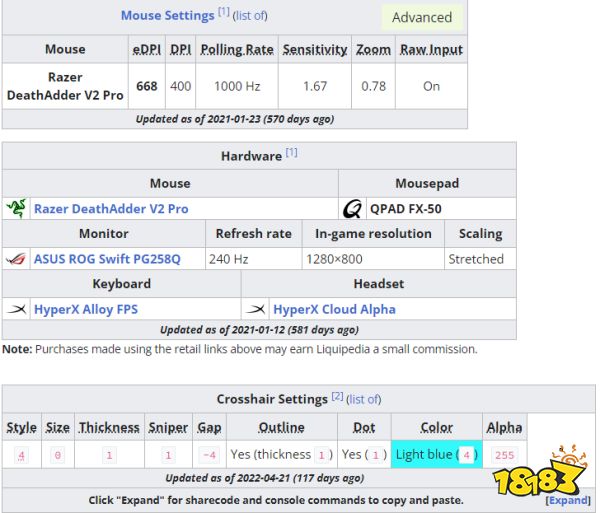Click the DPI column header
This screenshot has height=513, width=600.
coord(180,49)
